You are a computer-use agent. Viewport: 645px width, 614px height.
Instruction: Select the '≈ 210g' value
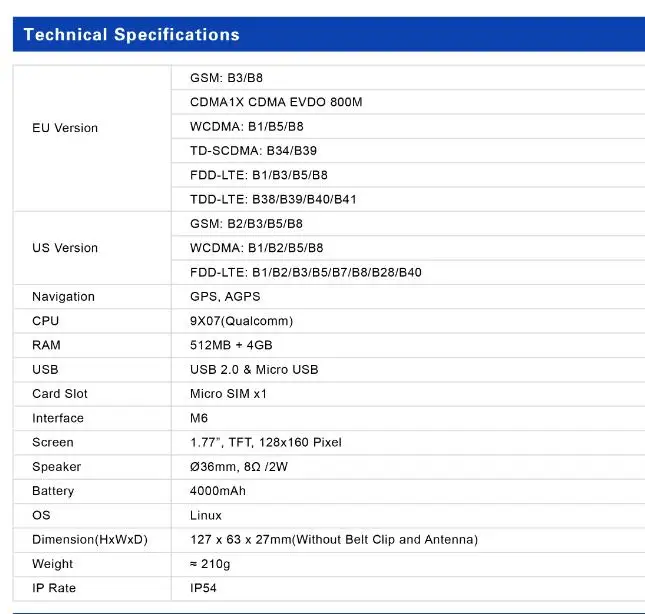(210, 564)
